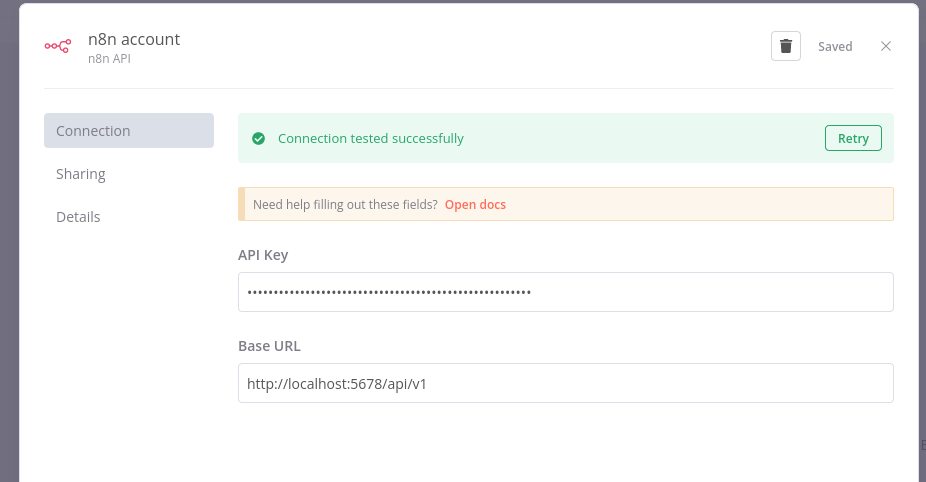This screenshot has width=926, height=482.
Task: Focus the API Key input field
Action: [x=565, y=292]
